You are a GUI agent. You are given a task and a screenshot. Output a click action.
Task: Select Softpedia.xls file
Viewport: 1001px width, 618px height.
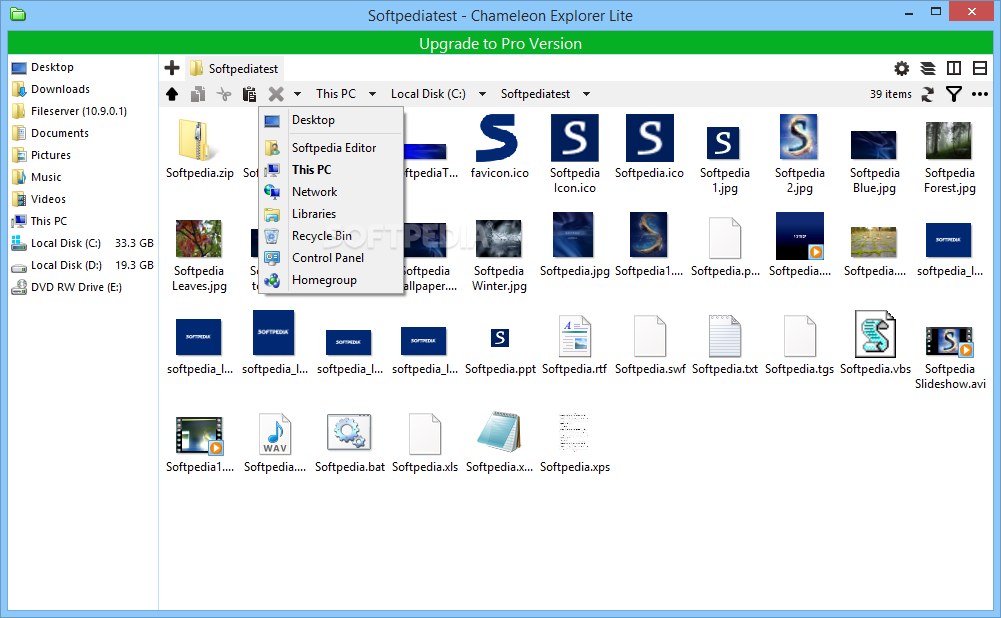[x=425, y=443]
